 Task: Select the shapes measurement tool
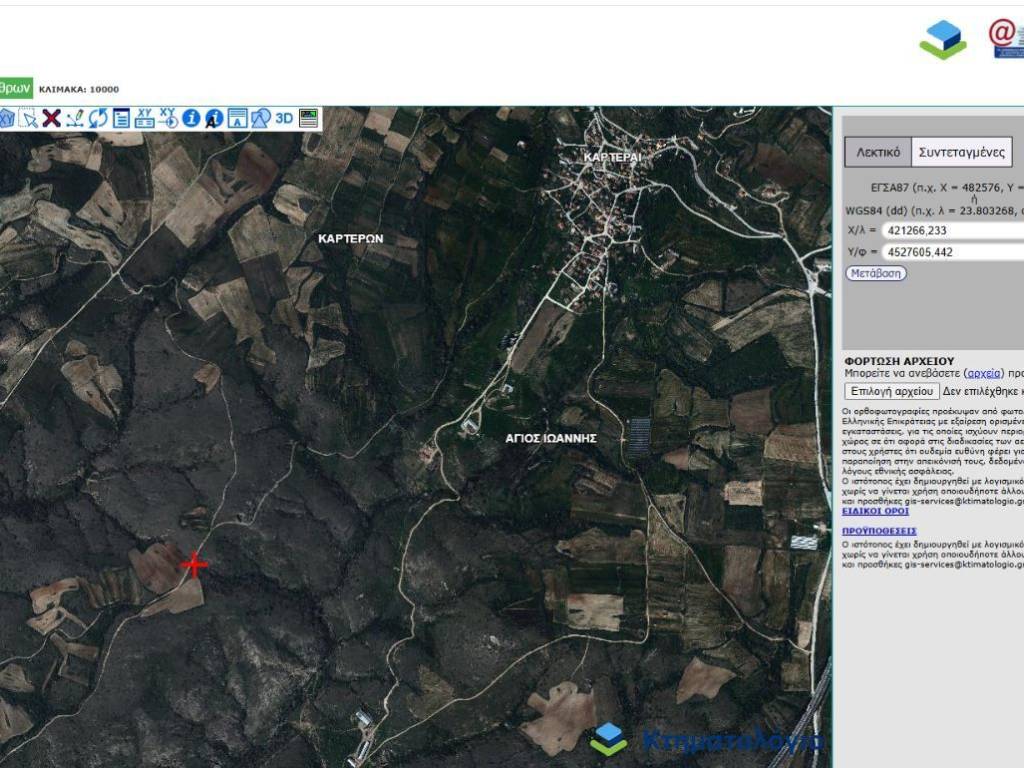[260, 118]
